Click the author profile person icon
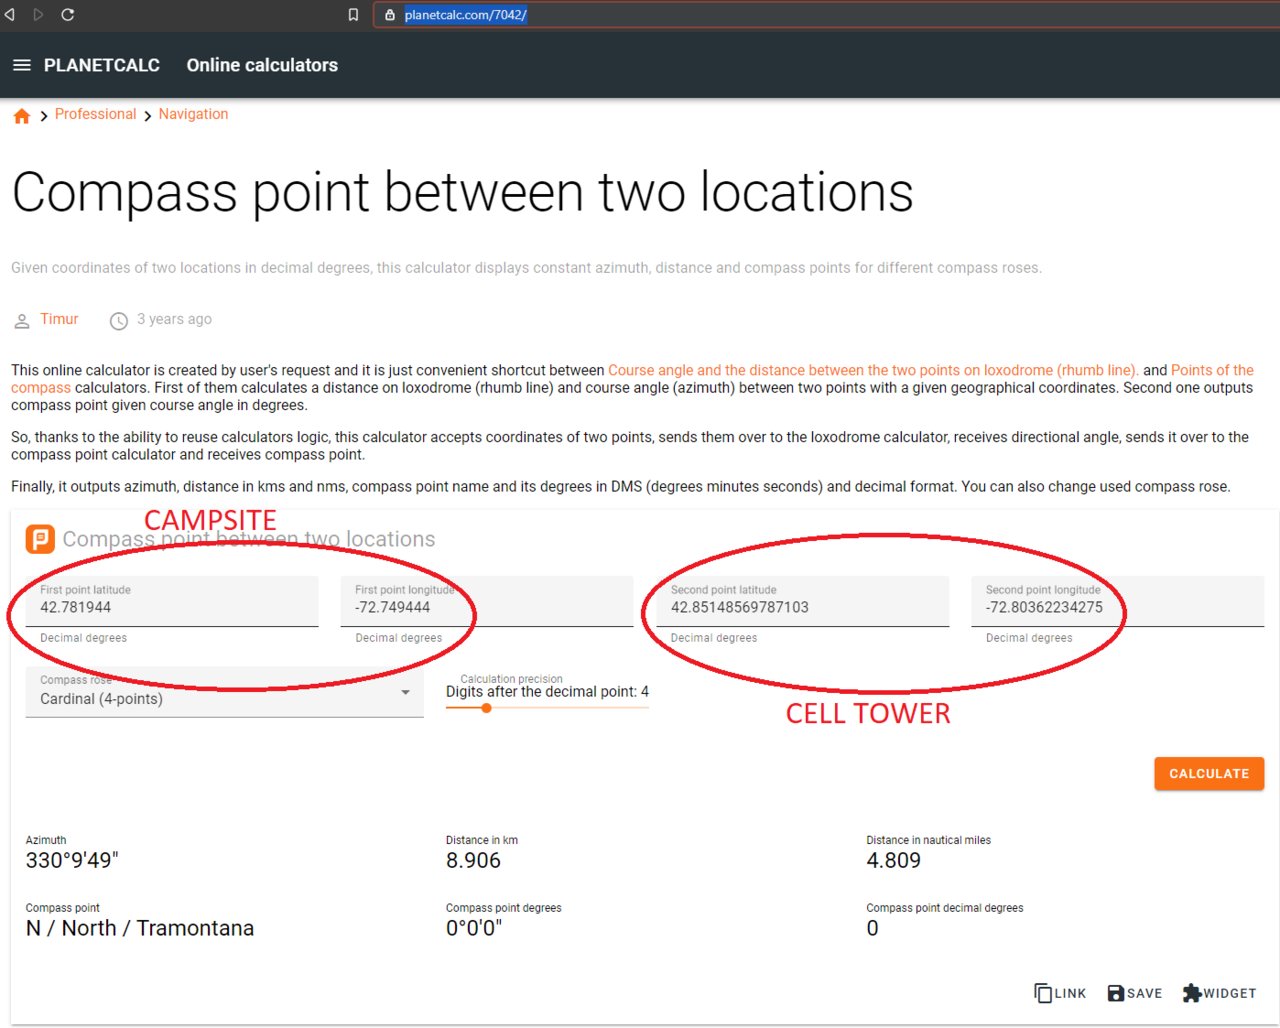Viewport: 1280px width, 1028px height. (22, 321)
